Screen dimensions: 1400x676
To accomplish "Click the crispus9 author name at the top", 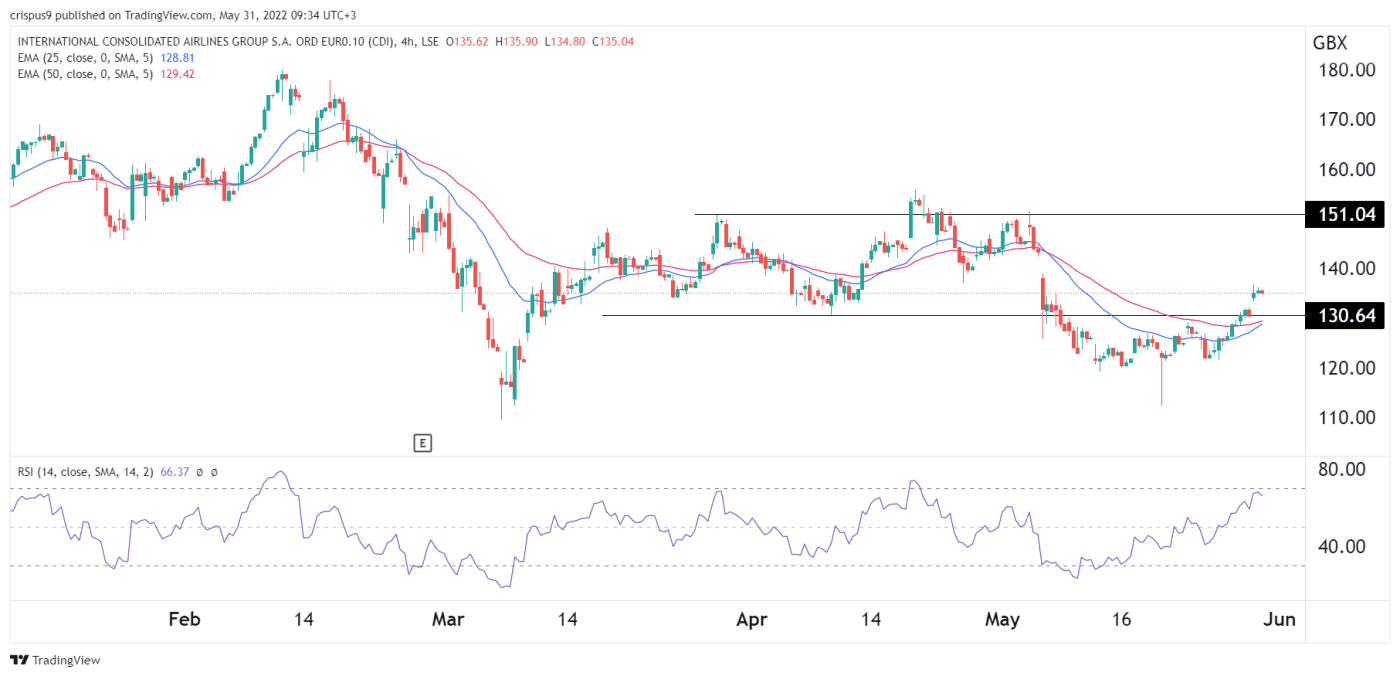I will (x=32, y=16).
